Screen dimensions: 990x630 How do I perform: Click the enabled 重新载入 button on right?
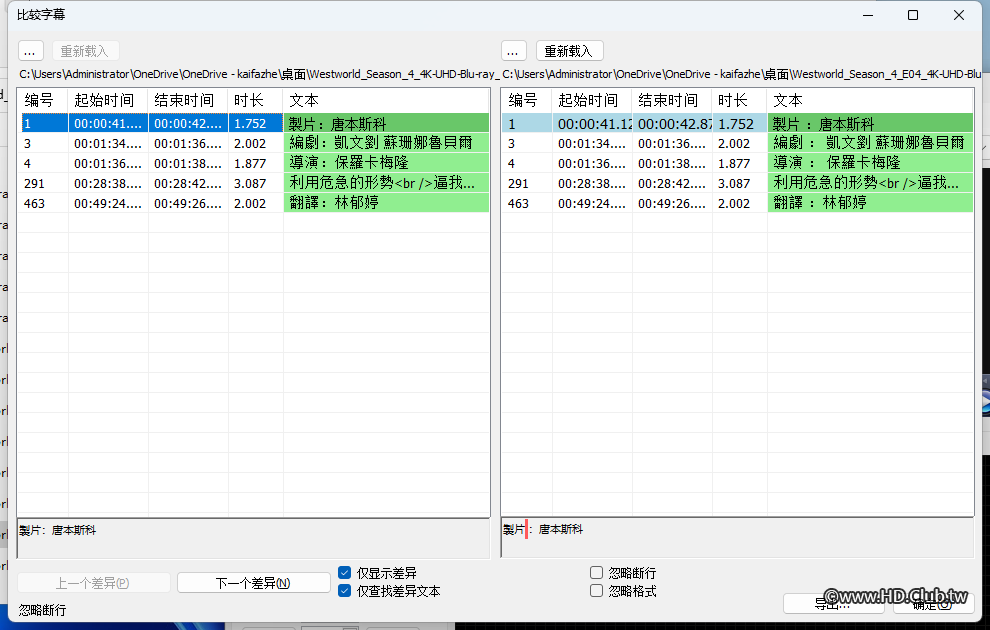(x=569, y=51)
